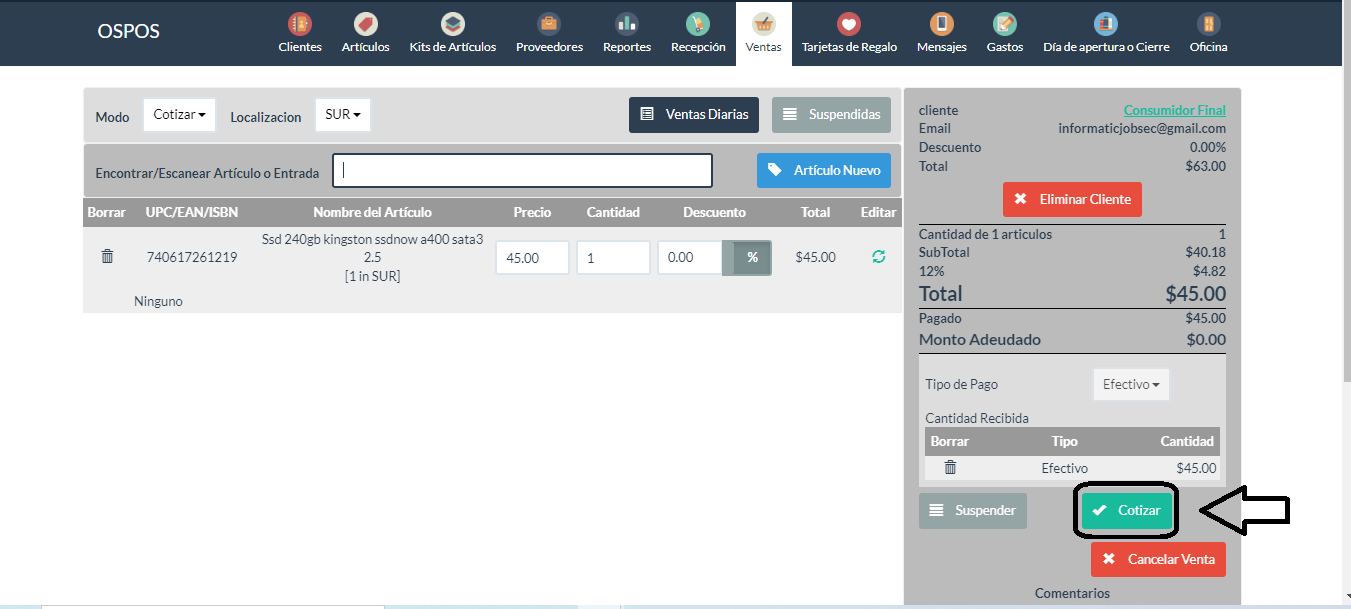Open the Kits de Artículos icon
The height and width of the screenshot is (609, 1351).
[453, 23]
